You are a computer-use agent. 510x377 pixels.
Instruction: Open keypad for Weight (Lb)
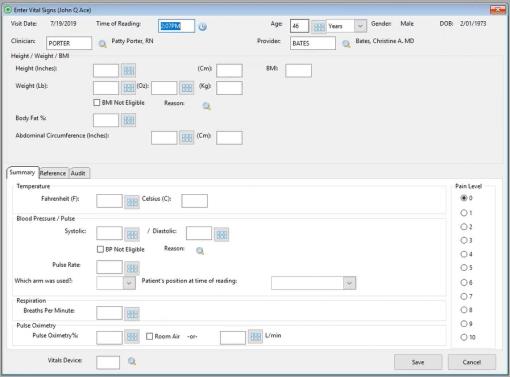128,88
